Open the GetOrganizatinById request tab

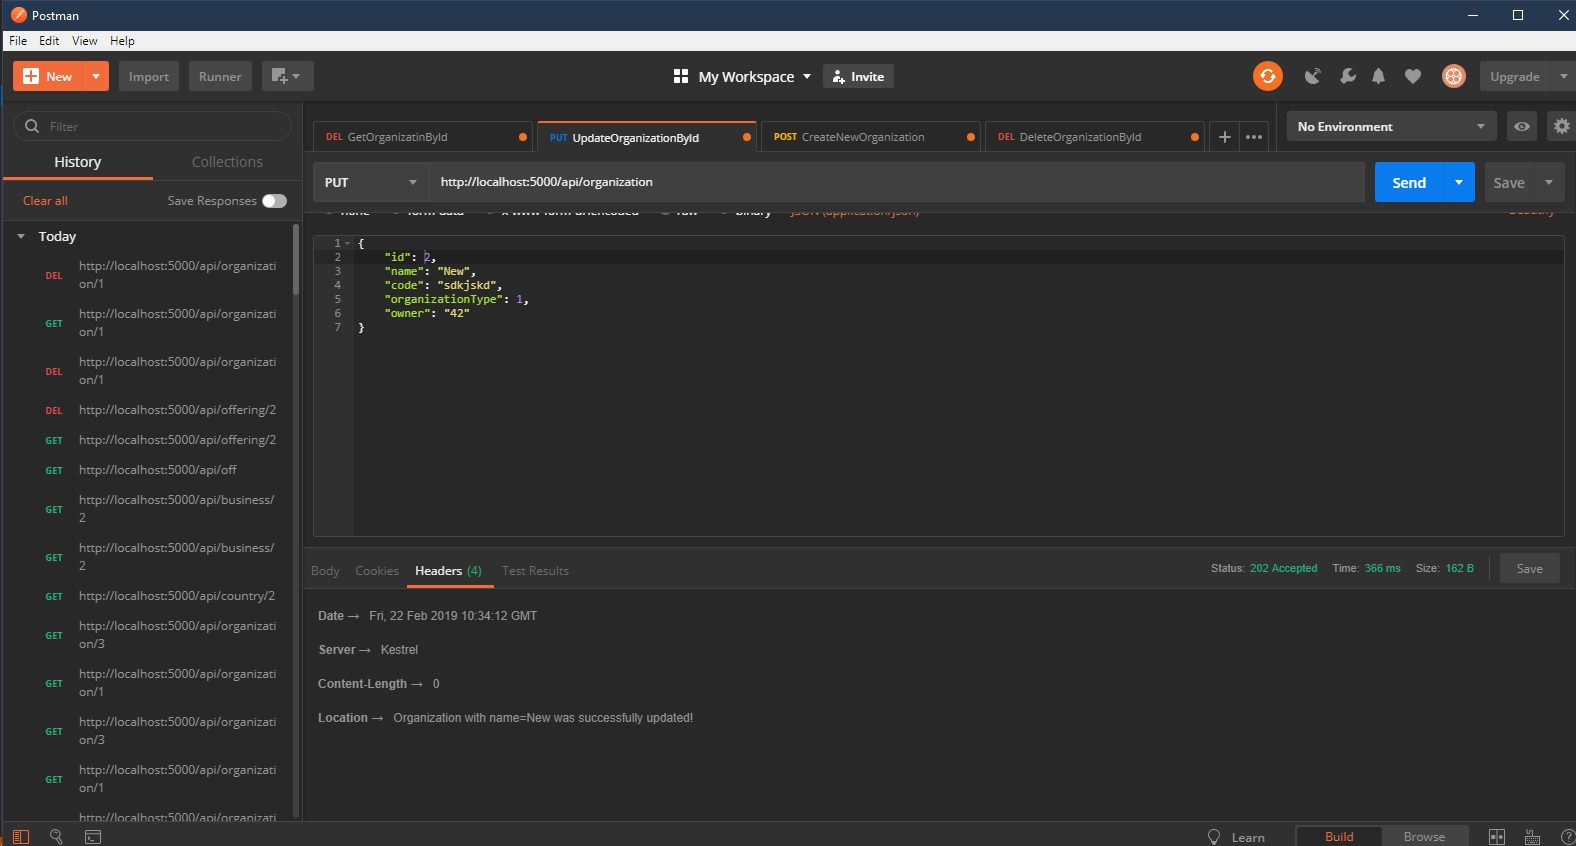pos(424,137)
